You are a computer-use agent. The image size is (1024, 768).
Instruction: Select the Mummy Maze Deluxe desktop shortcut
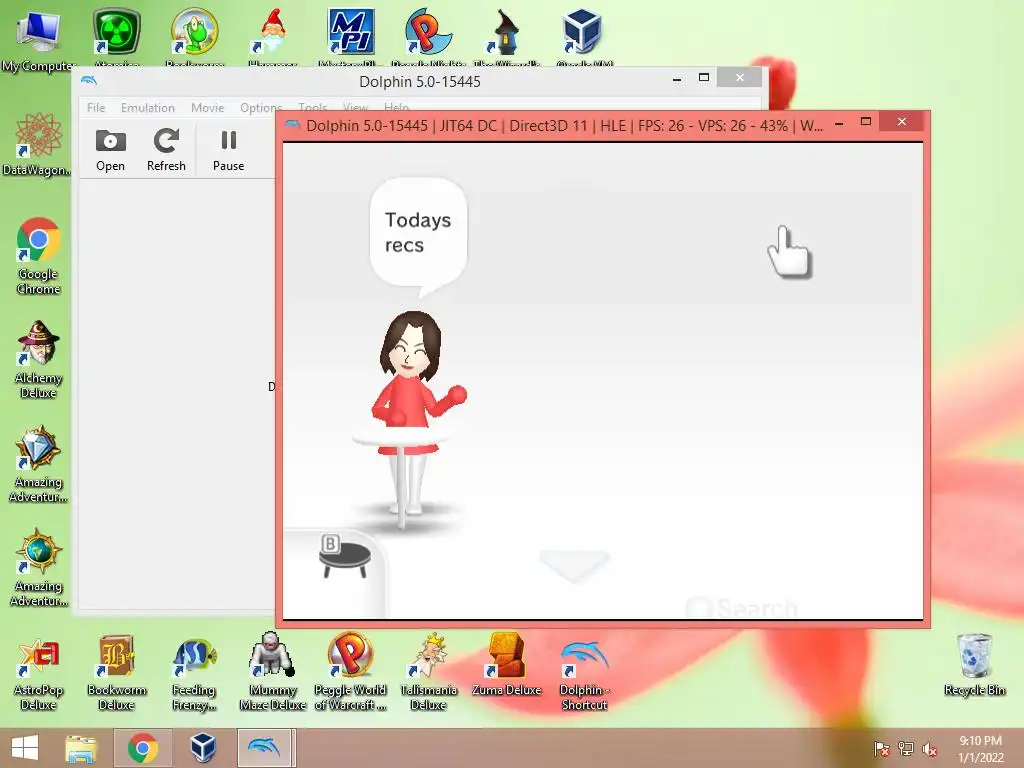[x=272, y=673]
